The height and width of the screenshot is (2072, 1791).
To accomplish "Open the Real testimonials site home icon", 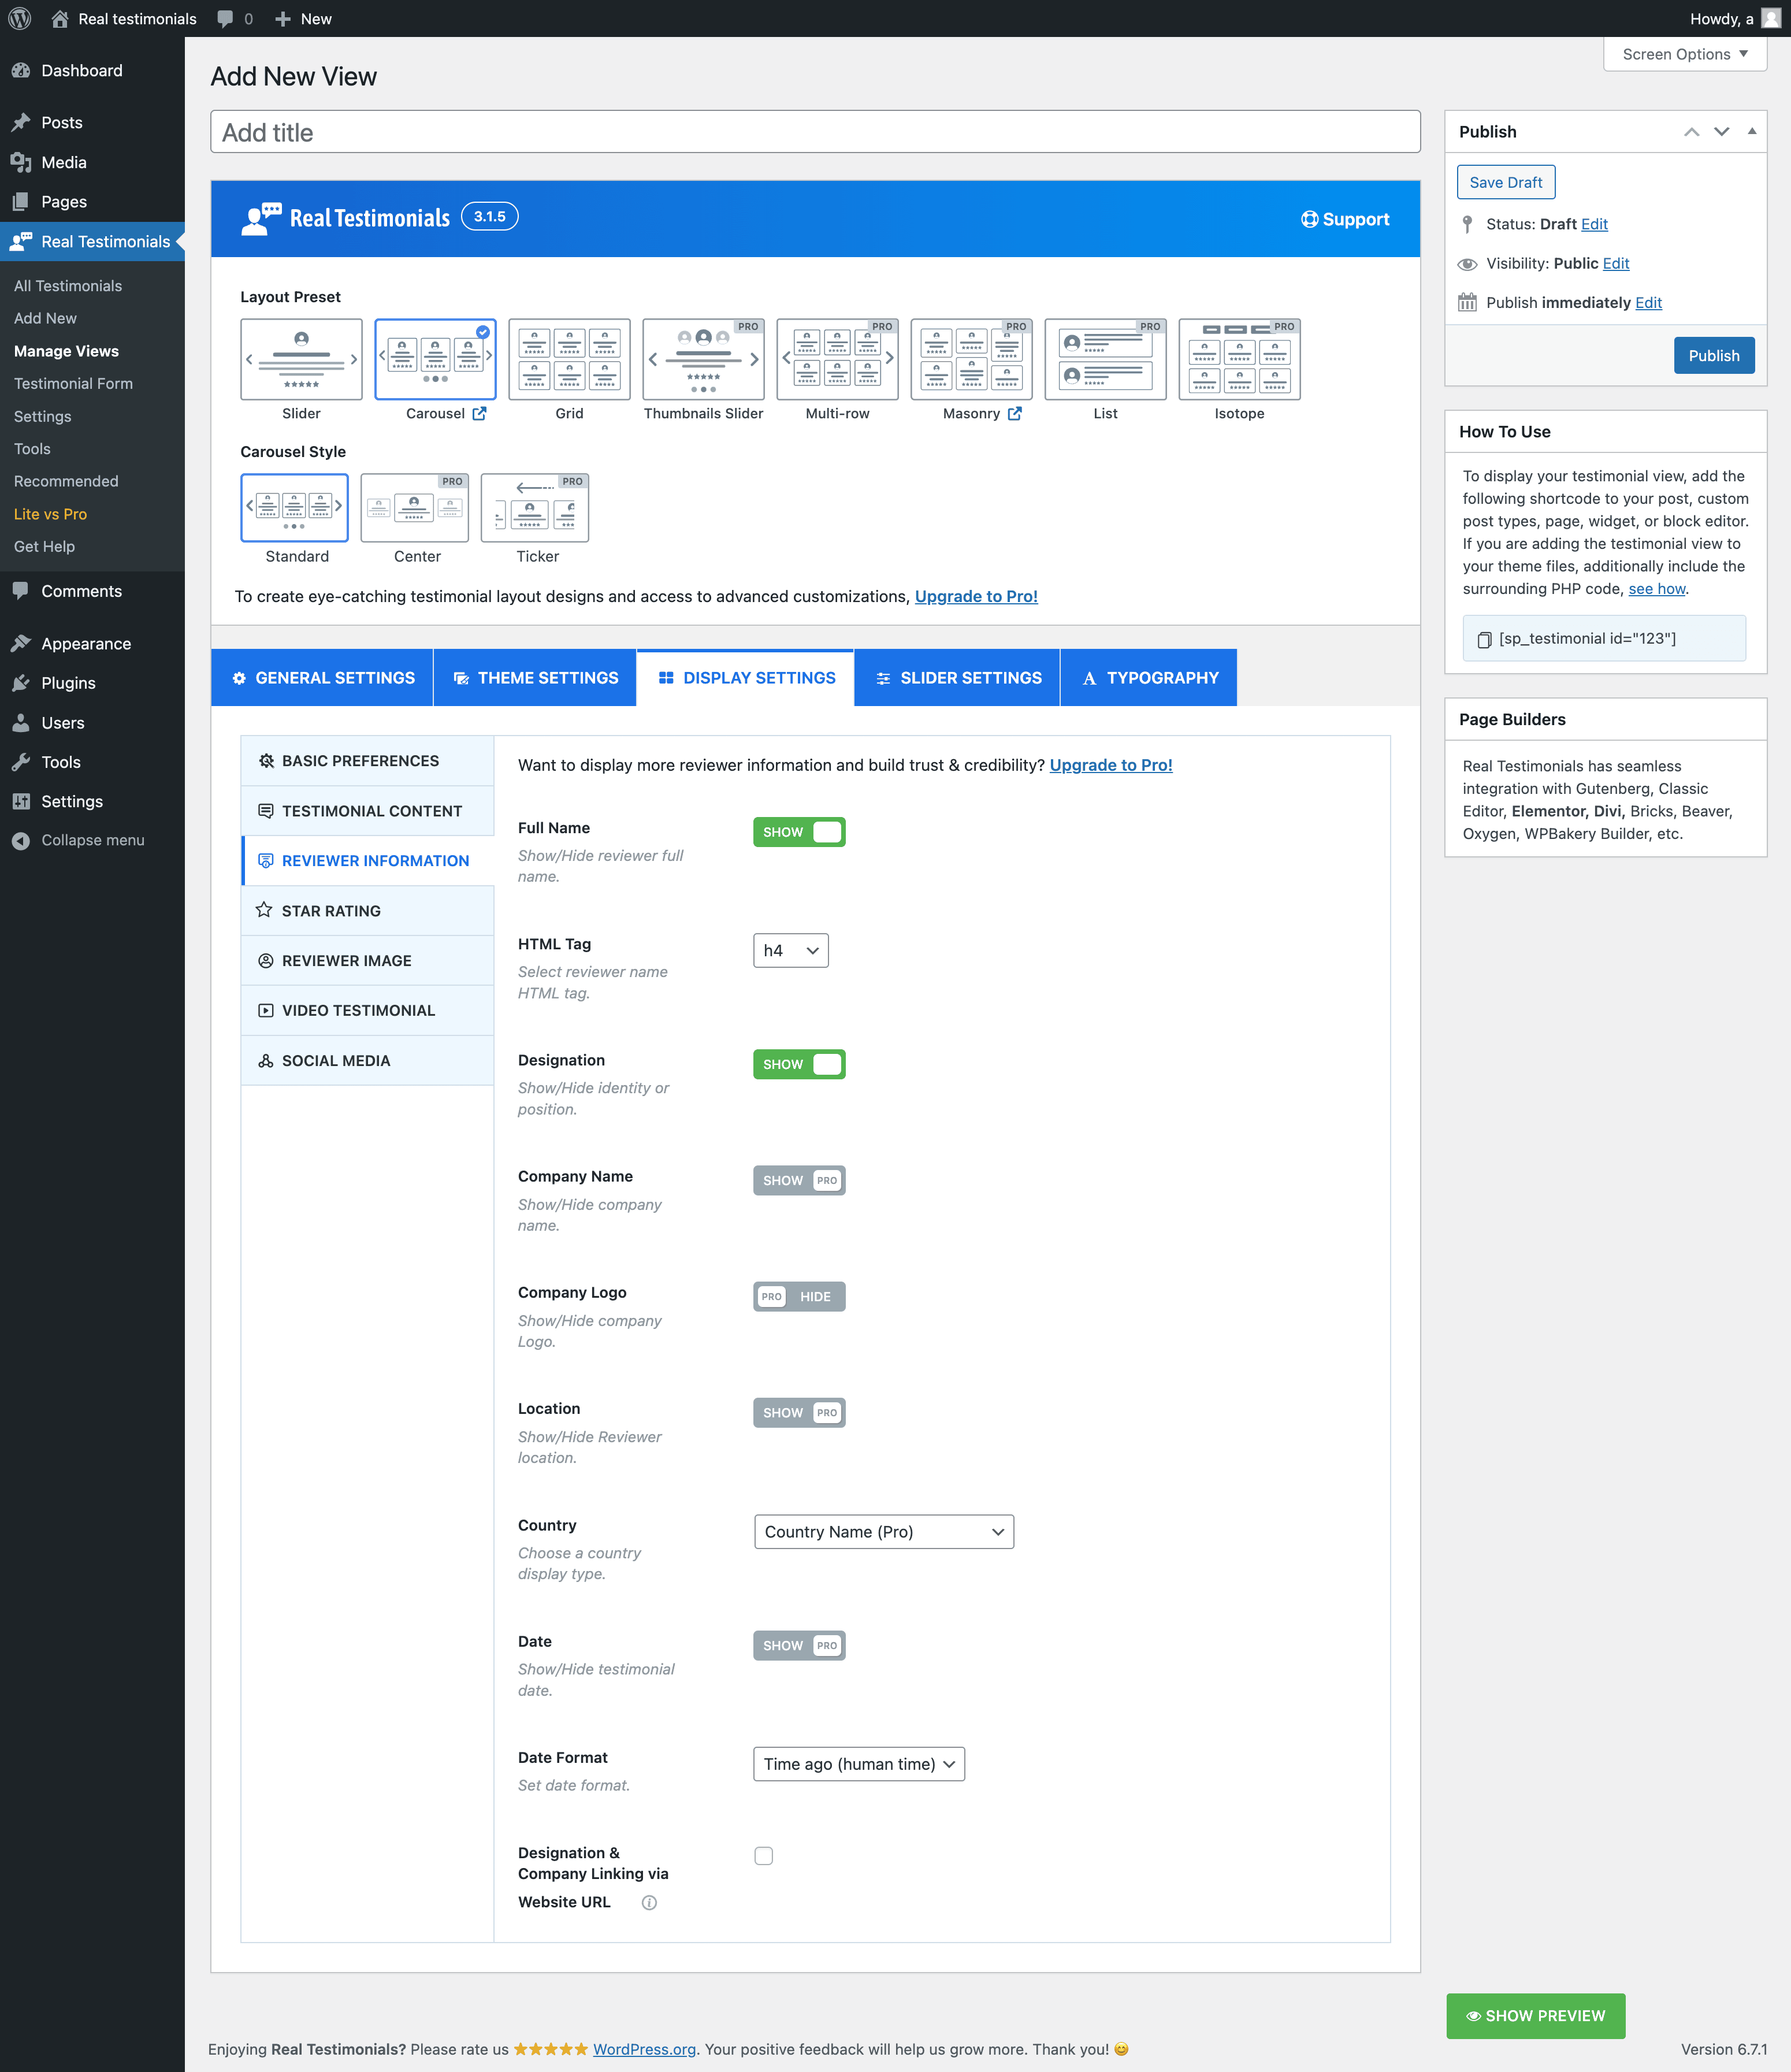I will click(60, 18).
